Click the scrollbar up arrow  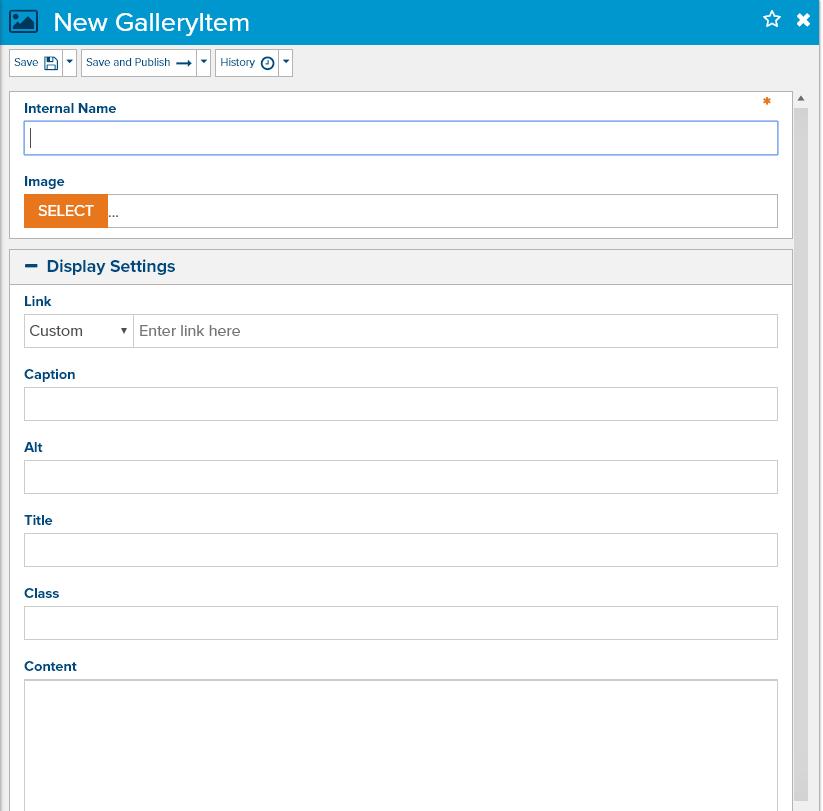coord(801,99)
